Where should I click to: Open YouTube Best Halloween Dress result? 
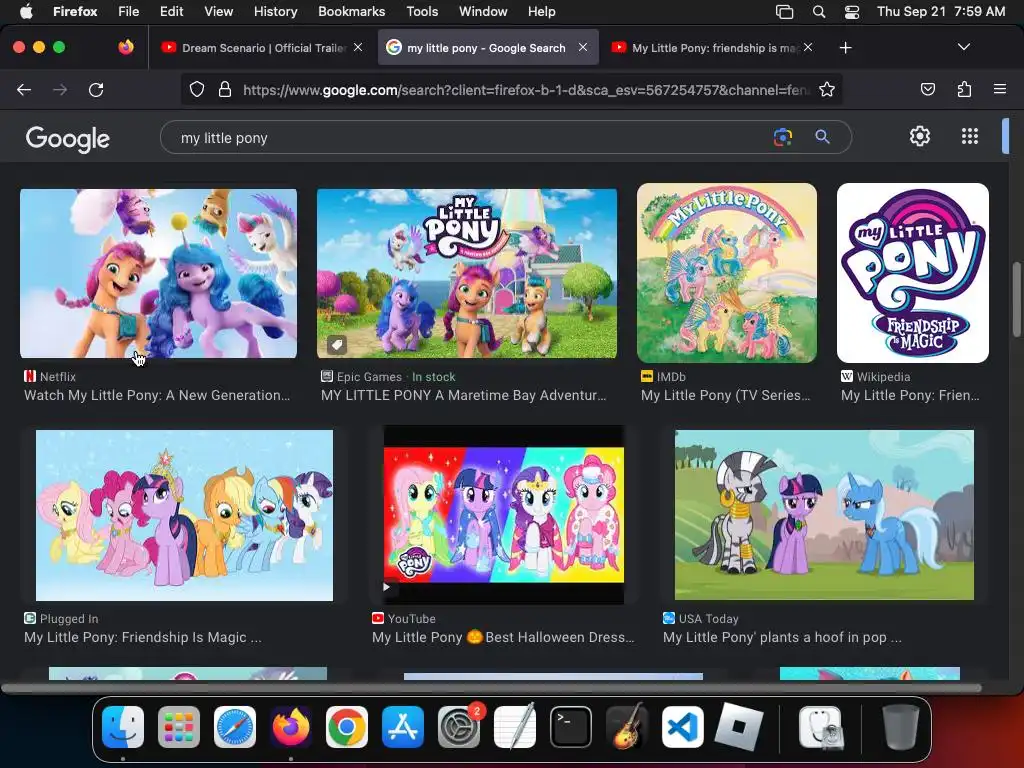coord(503,637)
